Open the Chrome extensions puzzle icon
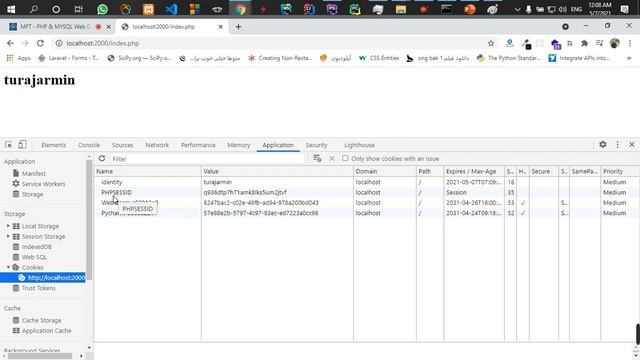Image resolution: width=640 pixels, height=360 pixels. (x=584, y=43)
